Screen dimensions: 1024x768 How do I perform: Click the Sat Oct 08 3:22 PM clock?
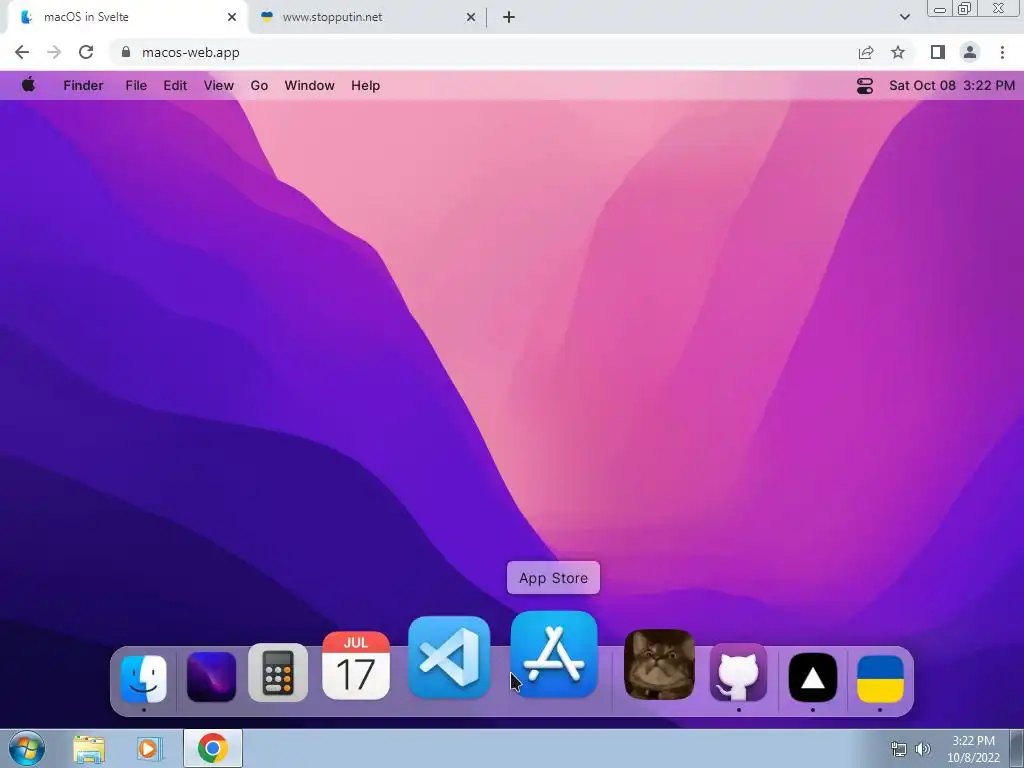tap(952, 86)
